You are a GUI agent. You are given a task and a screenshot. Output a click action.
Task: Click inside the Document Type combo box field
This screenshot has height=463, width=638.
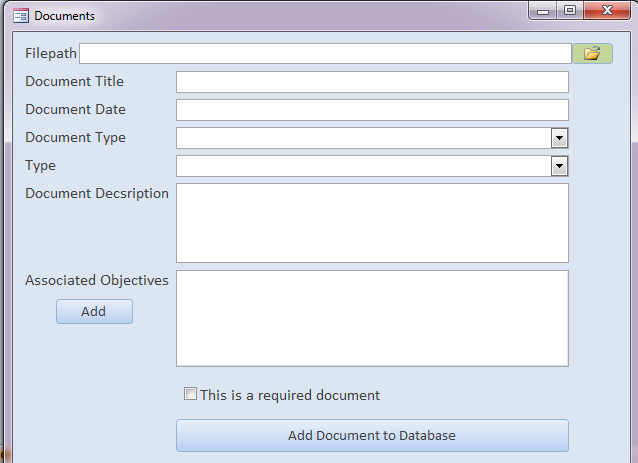point(364,138)
